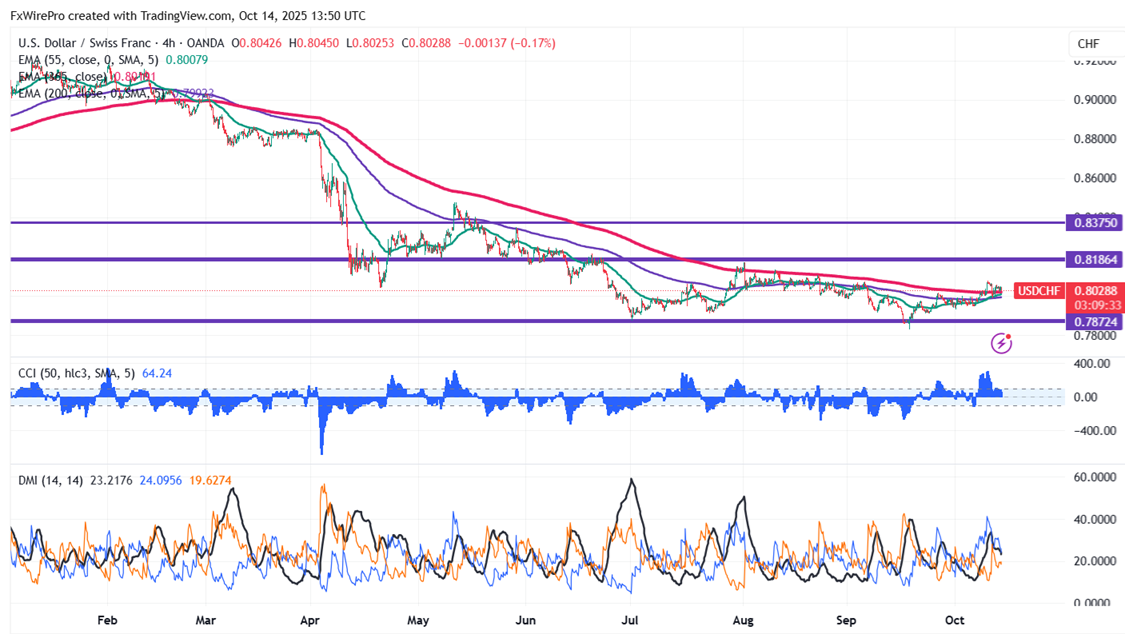
Task: Click the blue DMI value 24.0956
Action: click(161, 481)
